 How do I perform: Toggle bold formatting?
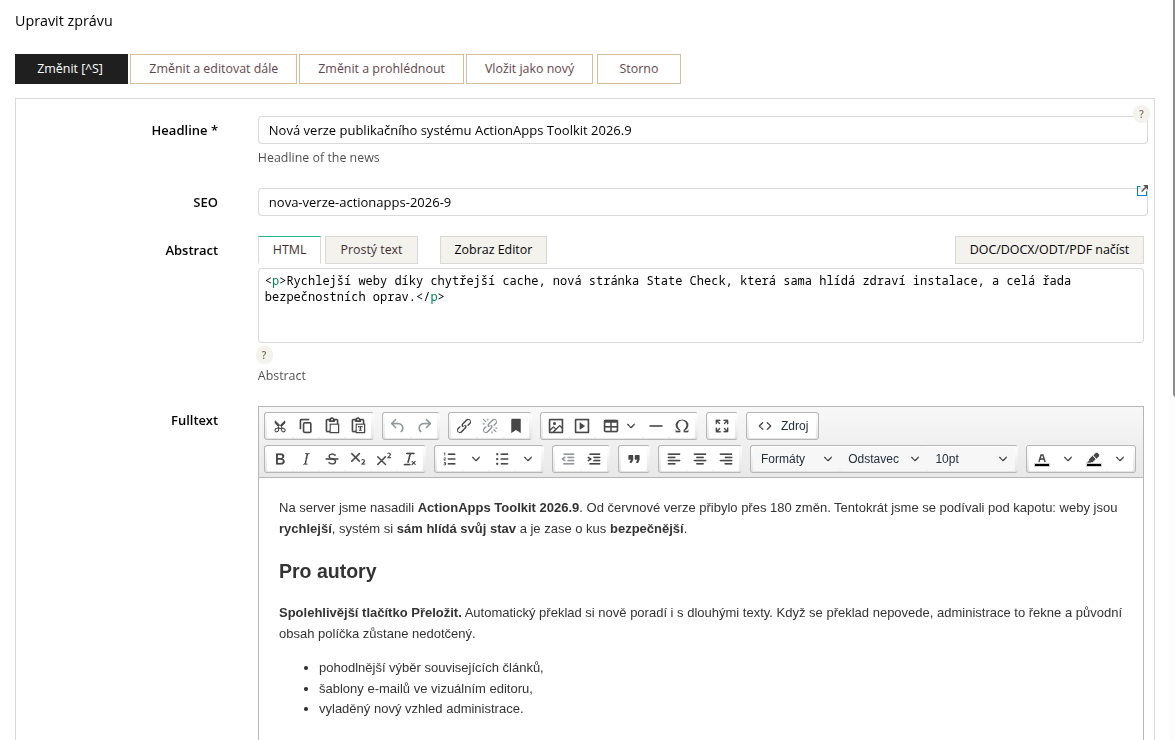click(280, 459)
